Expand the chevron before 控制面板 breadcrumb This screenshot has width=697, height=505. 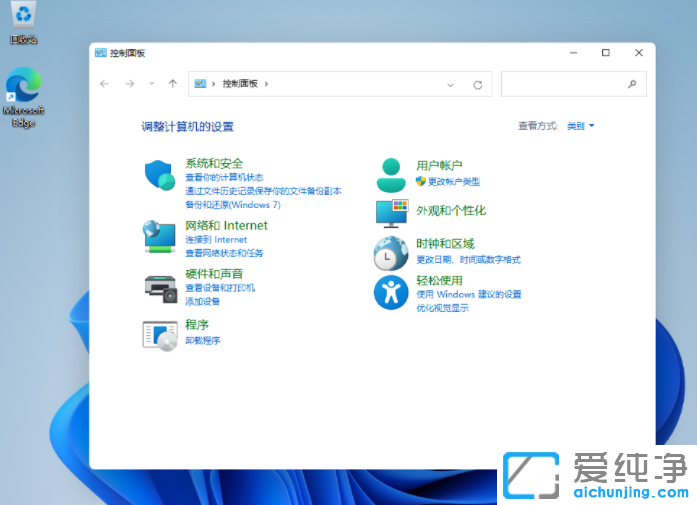tap(213, 84)
